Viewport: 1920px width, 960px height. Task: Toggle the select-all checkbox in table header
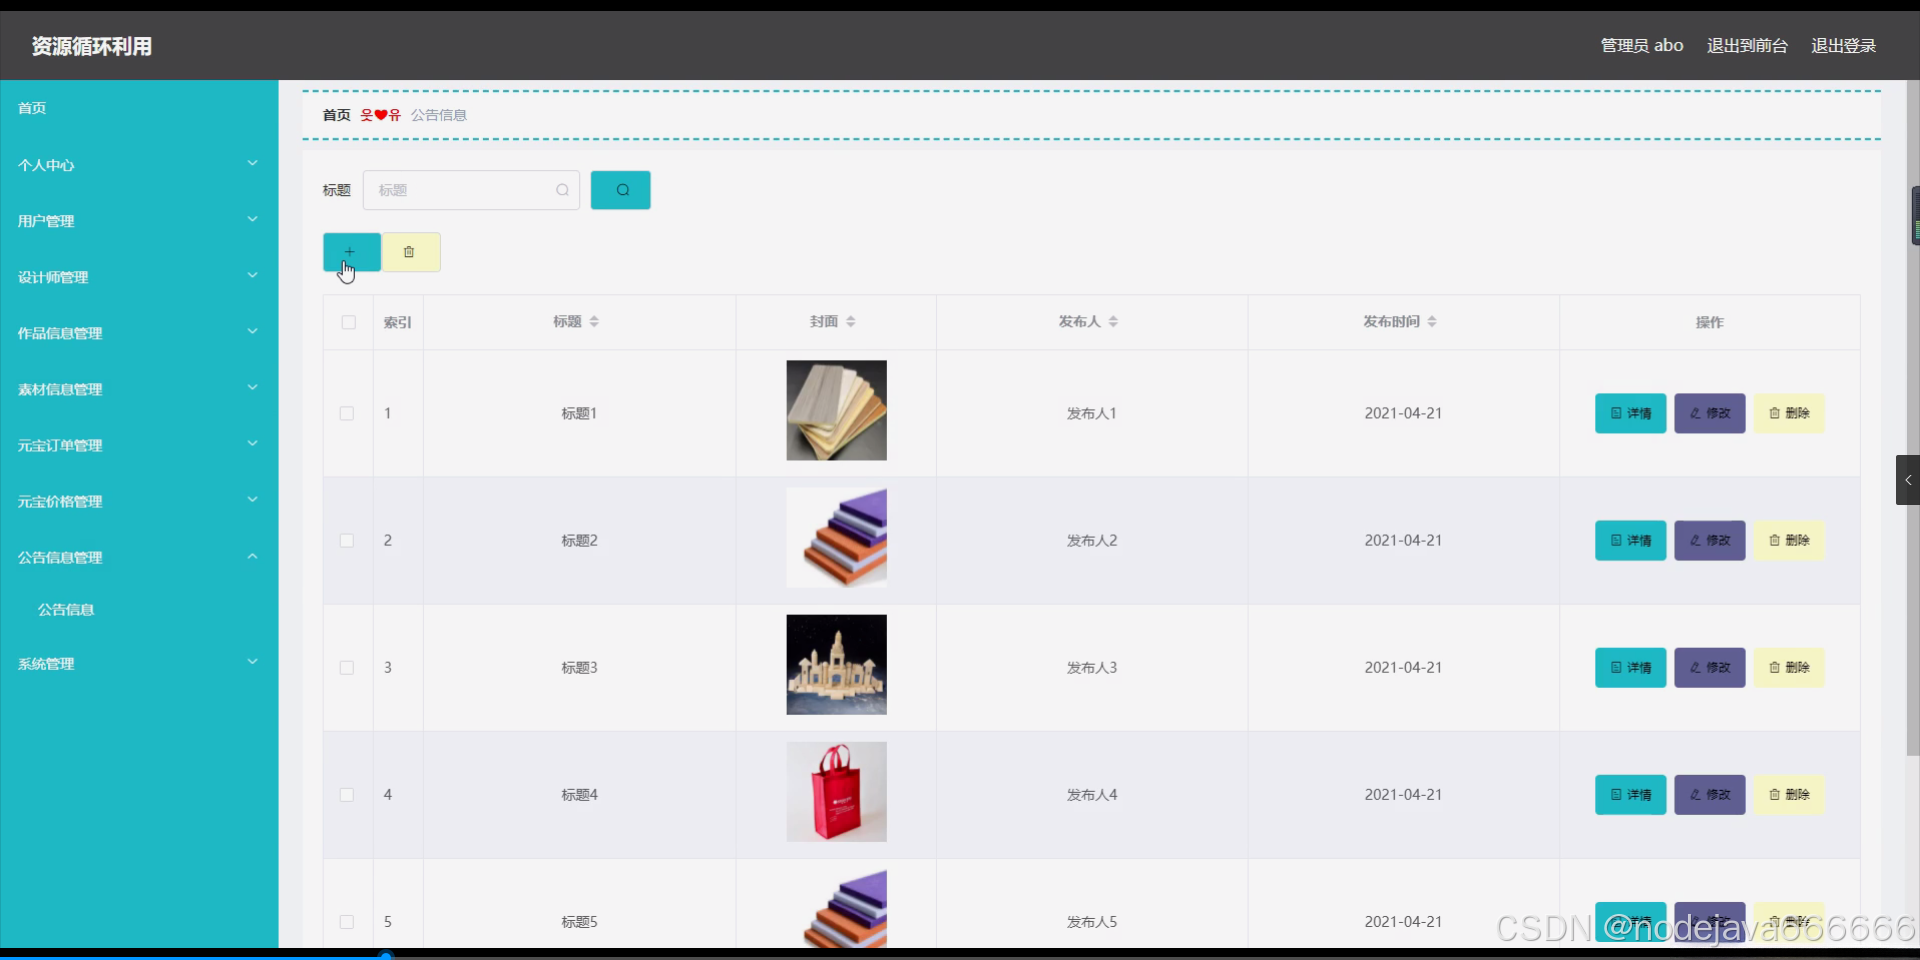coord(348,322)
